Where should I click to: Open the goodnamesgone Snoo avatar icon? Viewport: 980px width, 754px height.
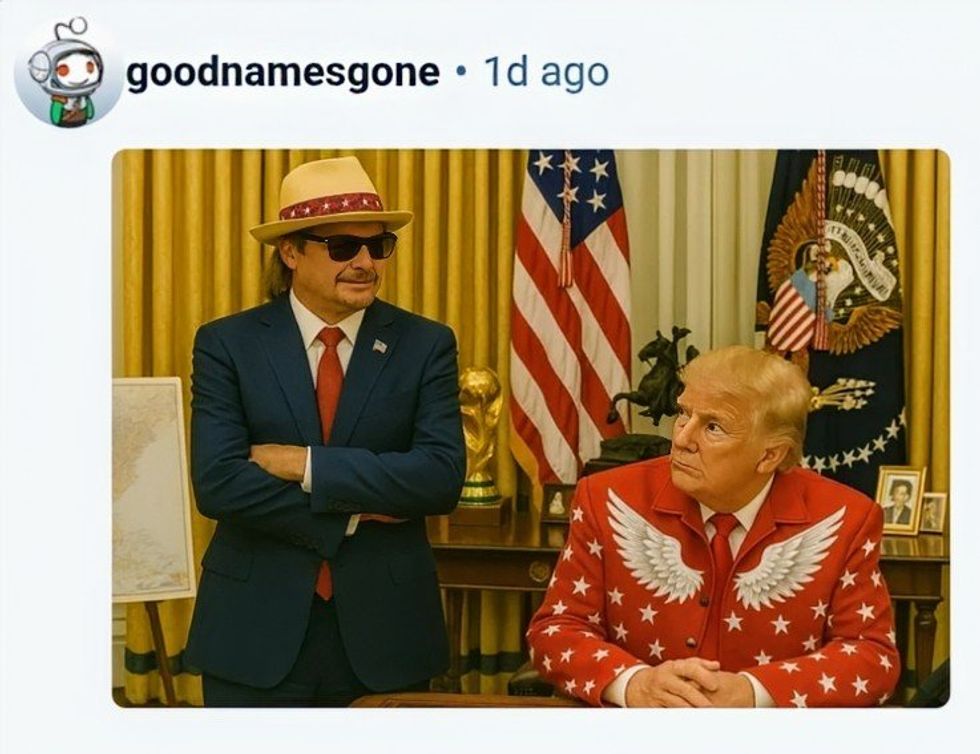point(68,72)
